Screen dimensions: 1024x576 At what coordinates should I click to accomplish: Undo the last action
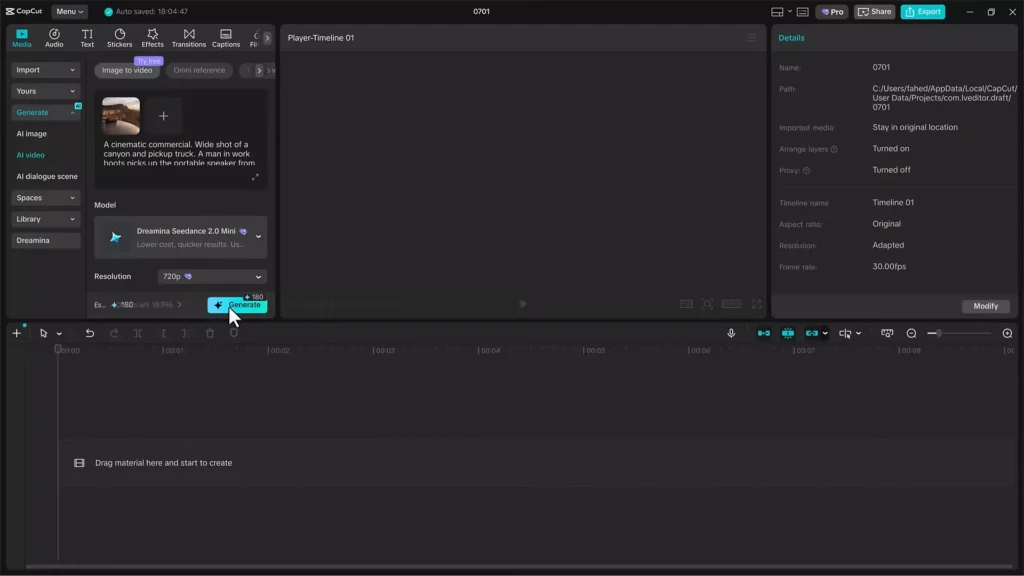coord(89,334)
